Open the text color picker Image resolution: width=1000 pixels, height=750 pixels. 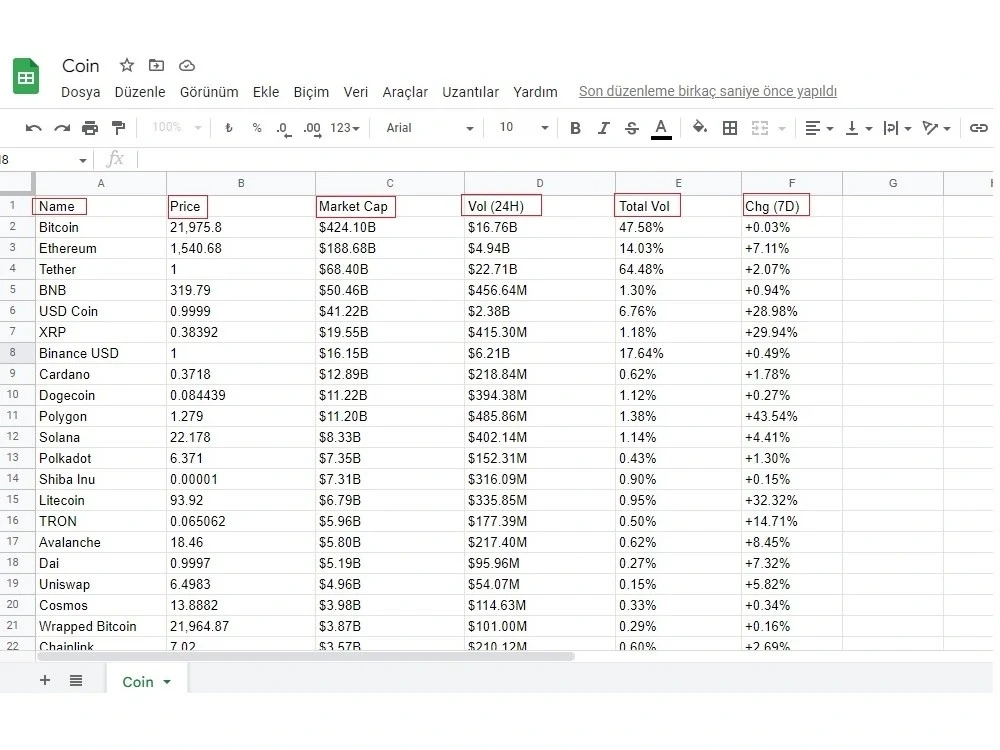point(661,129)
